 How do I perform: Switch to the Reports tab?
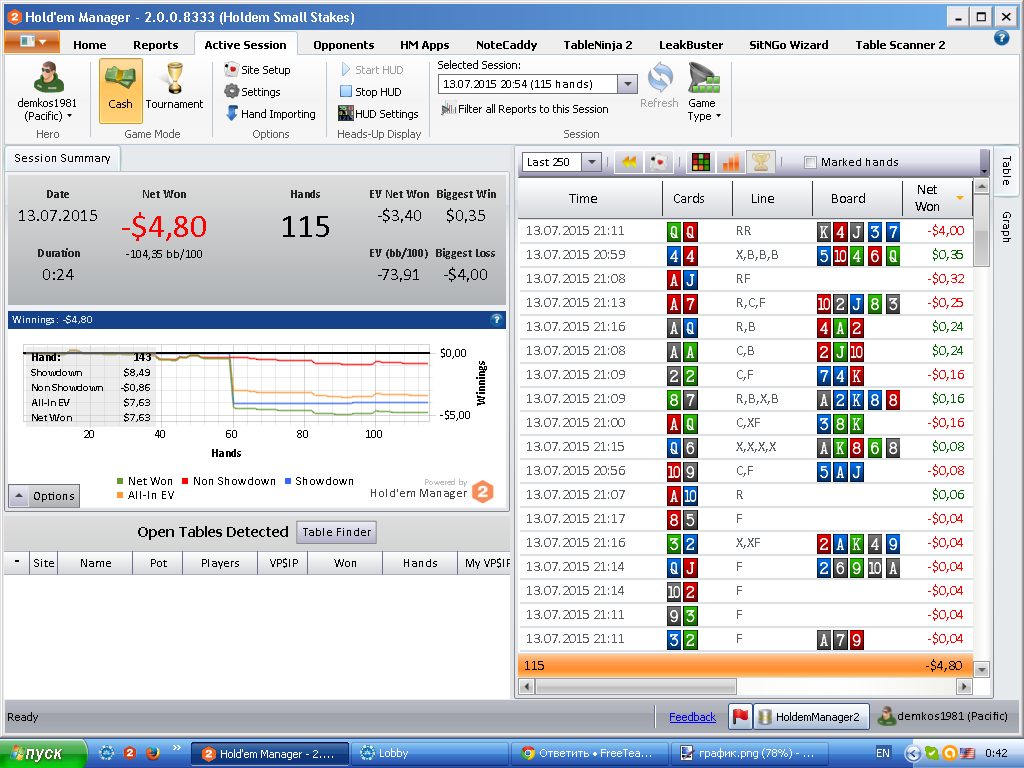pos(155,44)
